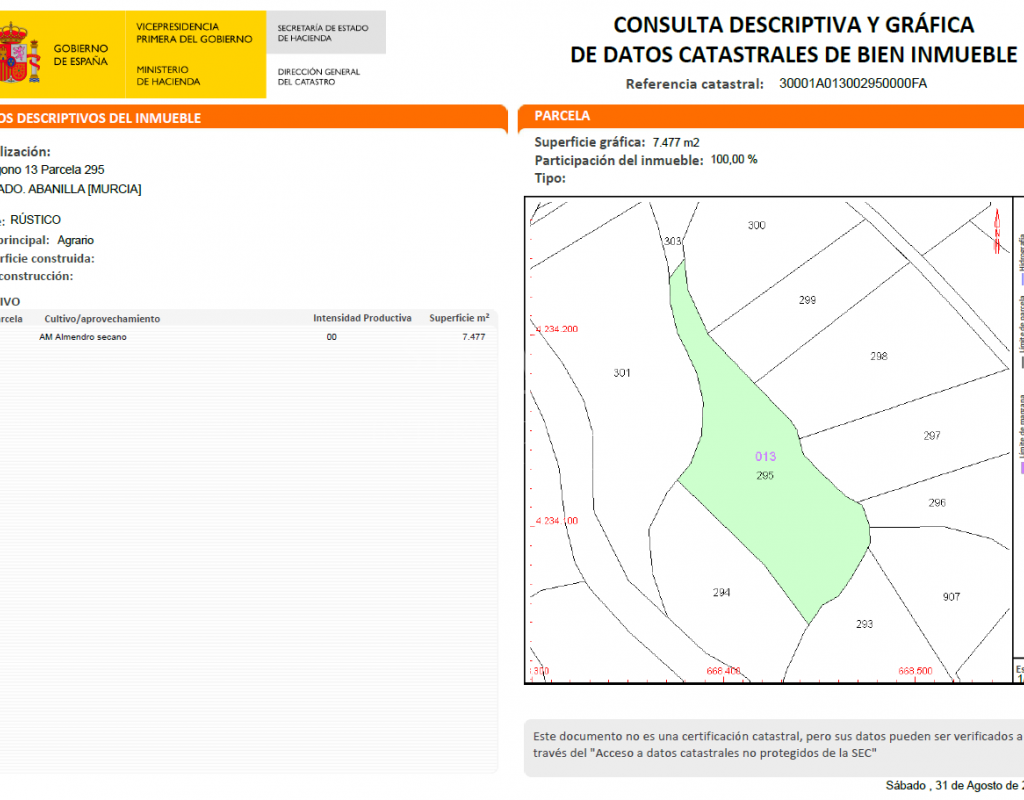The image size is (1024, 800).
Task: Click the Intensidad Productiva column header
Action: 362,318
